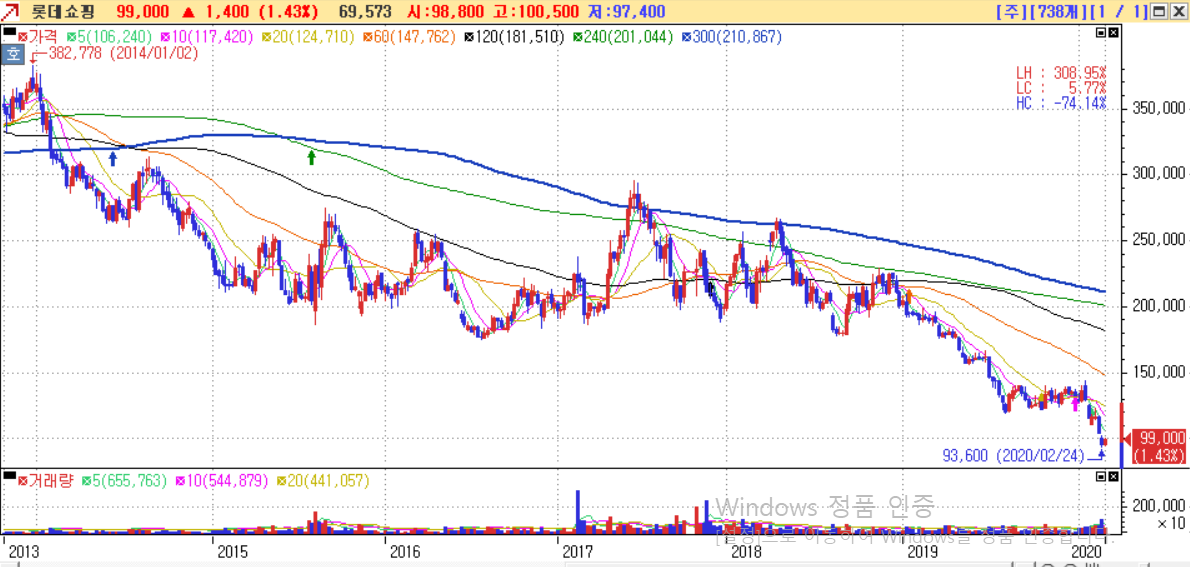Click the HC : -74.14% text
The image size is (1190, 567).
tap(1062, 103)
